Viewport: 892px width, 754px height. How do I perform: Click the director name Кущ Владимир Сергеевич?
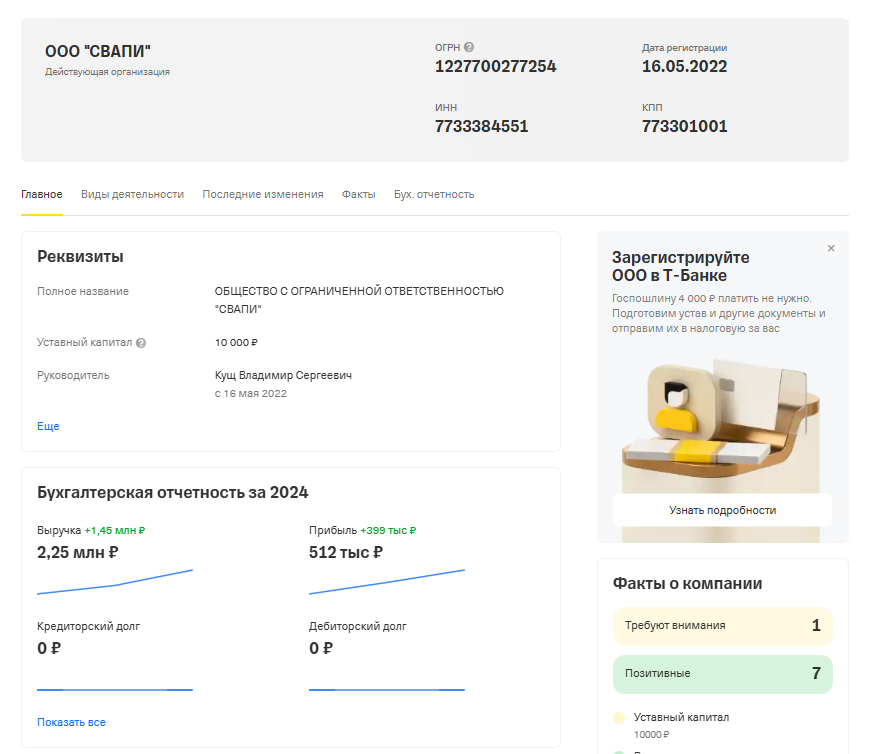283,375
